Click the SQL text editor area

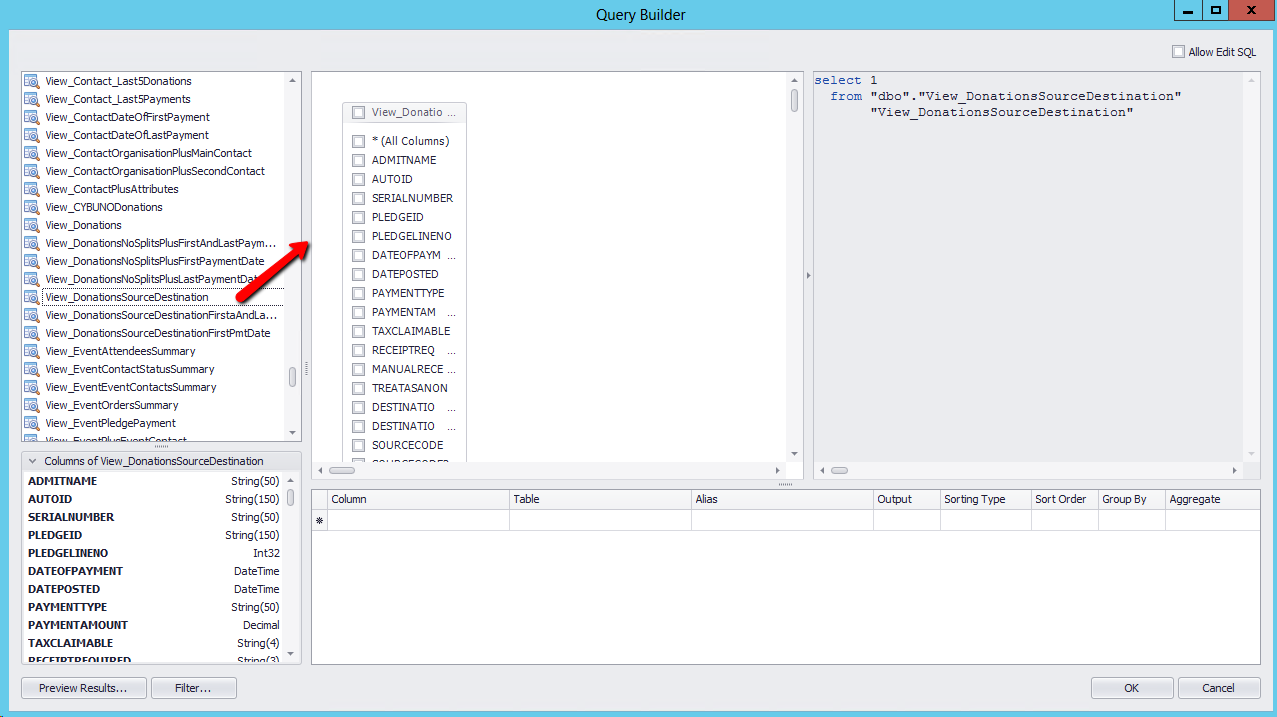pyautogui.click(x=1028, y=266)
